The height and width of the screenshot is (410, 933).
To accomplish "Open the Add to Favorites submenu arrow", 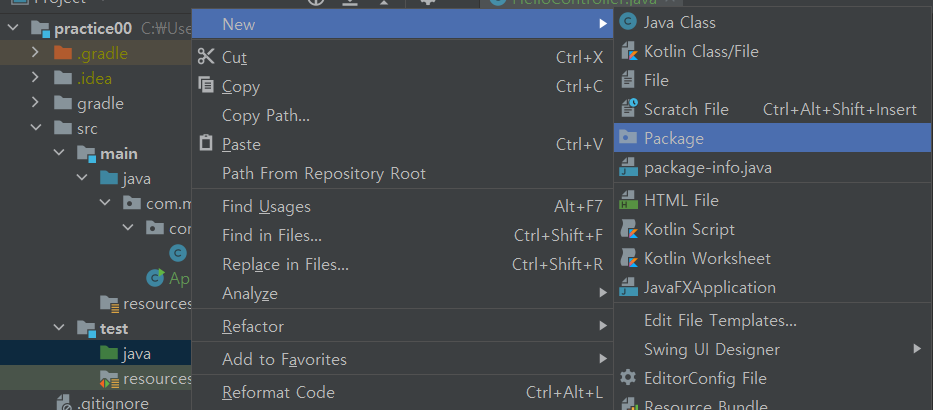I will (603, 359).
